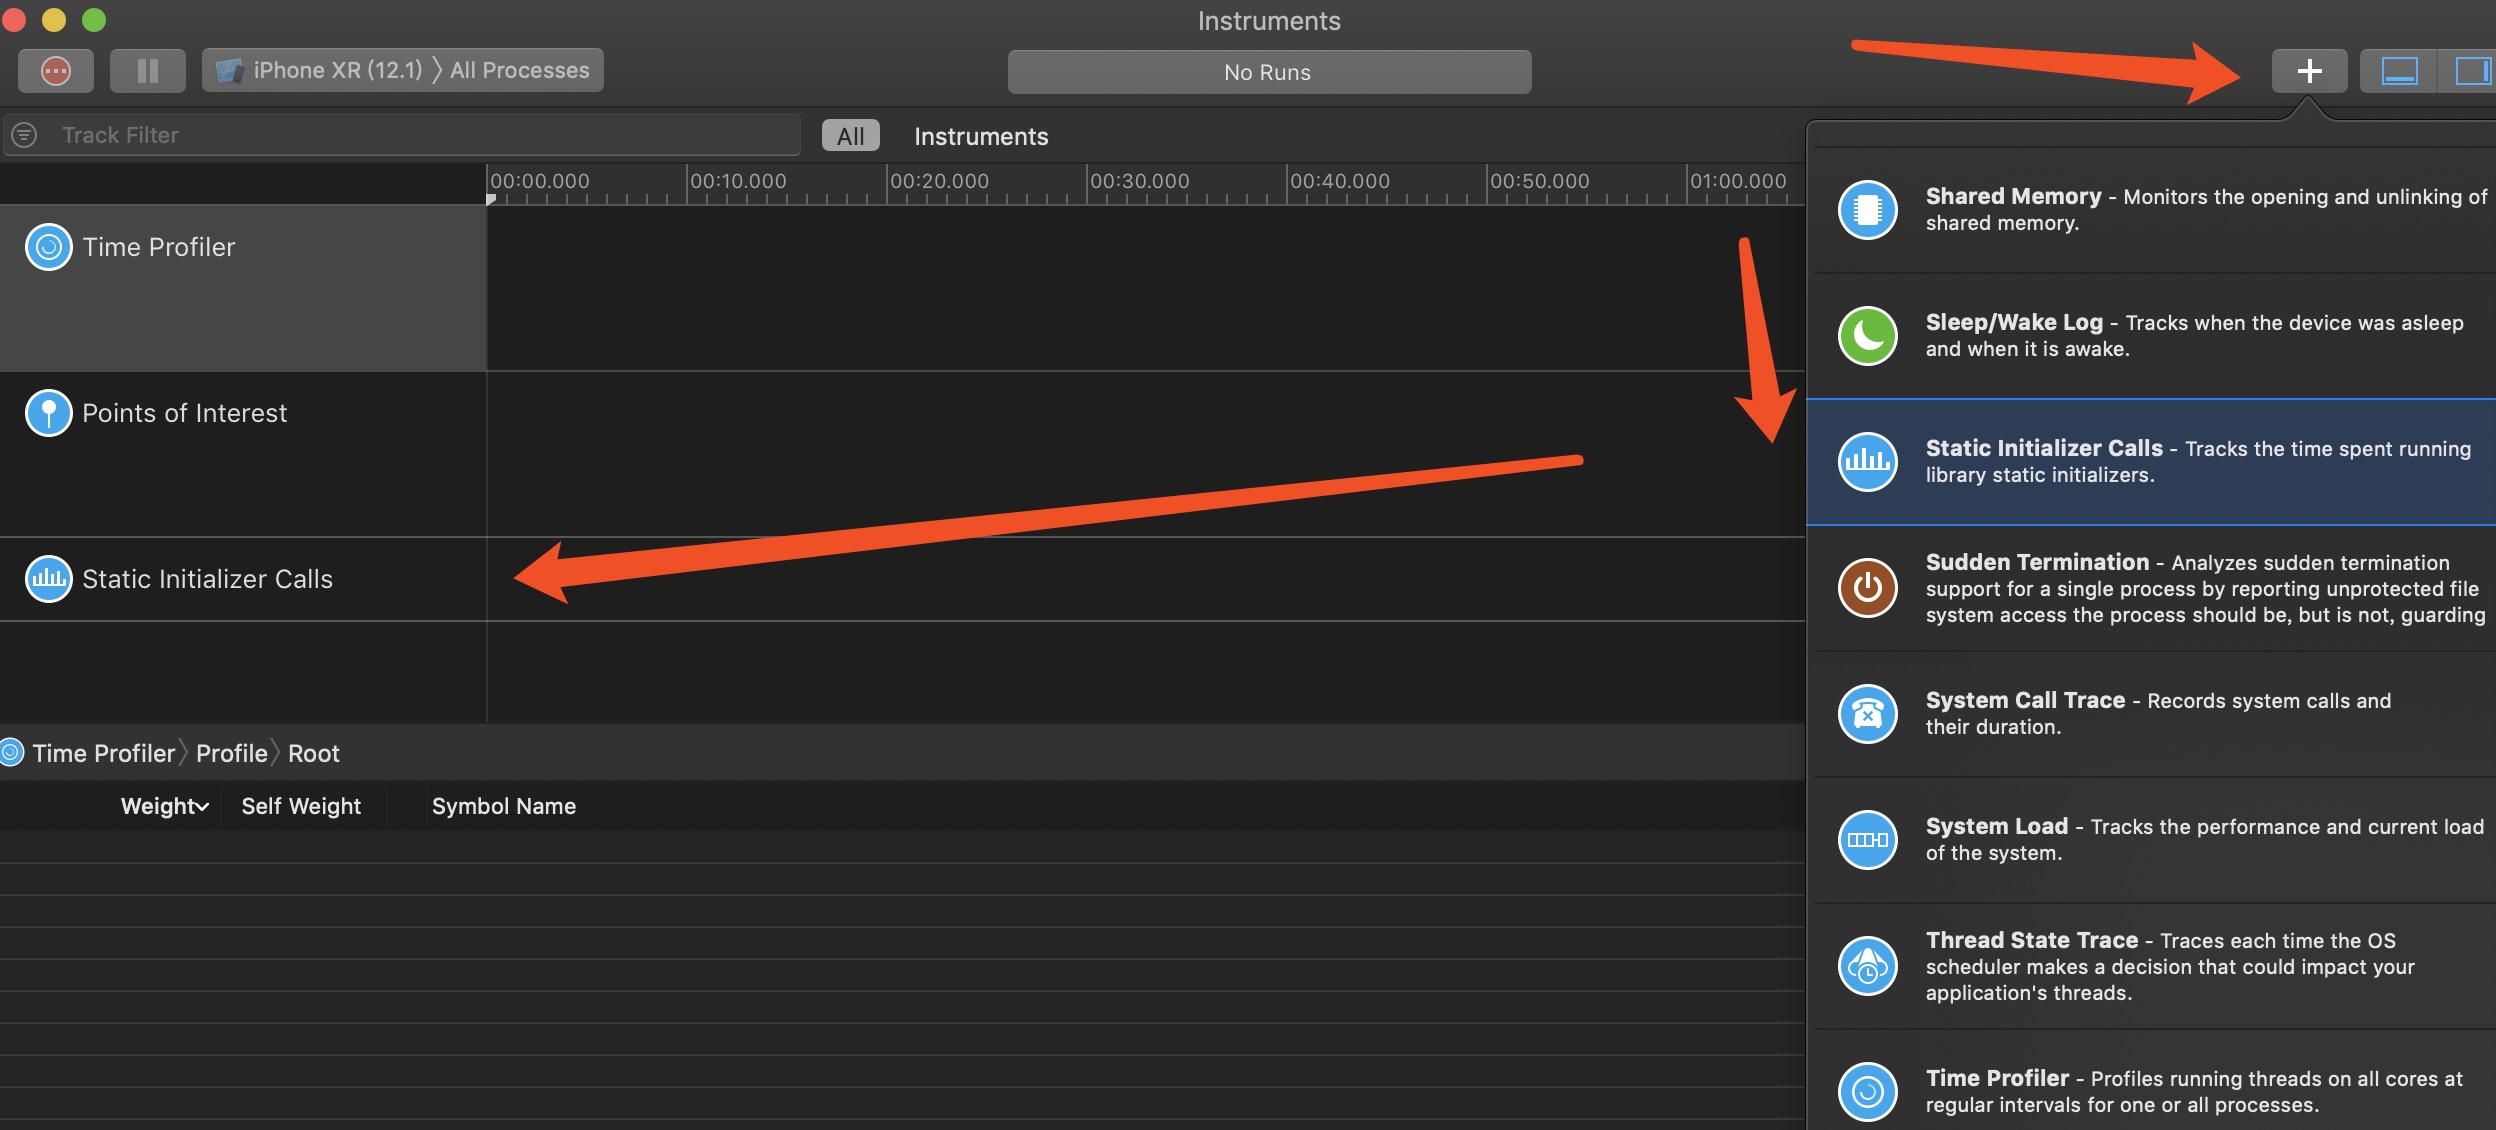Pick the System Call Trace phone icon
2496x1130 pixels.
(x=1867, y=714)
